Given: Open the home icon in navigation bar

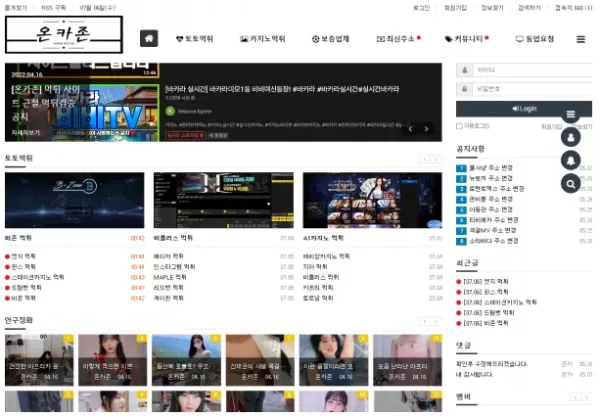Looking at the screenshot, I should coord(149,39).
